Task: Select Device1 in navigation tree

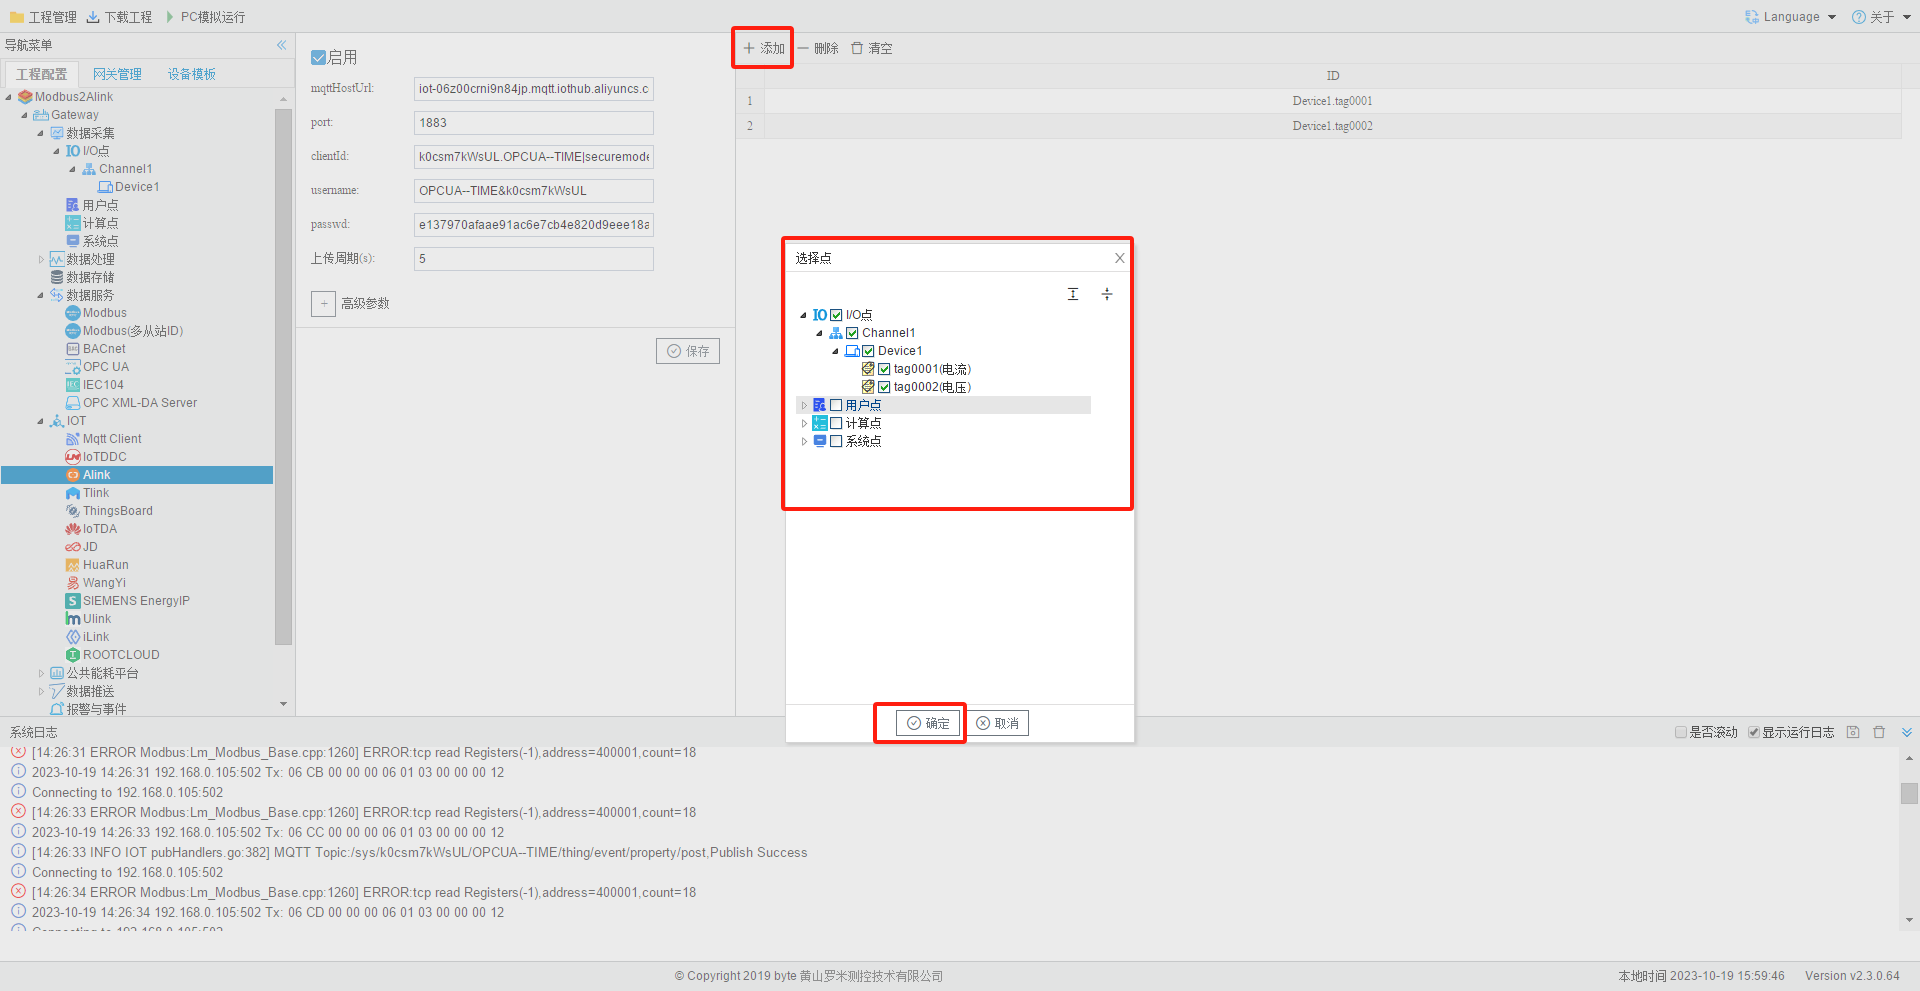Action: point(137,187)
